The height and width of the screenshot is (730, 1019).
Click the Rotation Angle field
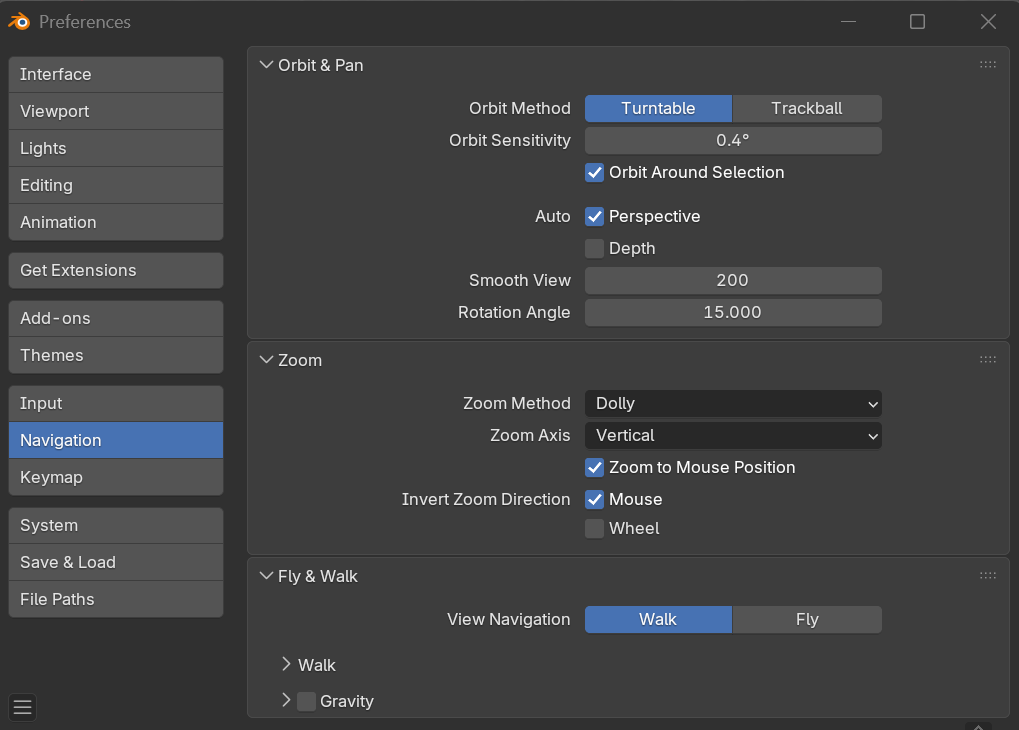733,312
